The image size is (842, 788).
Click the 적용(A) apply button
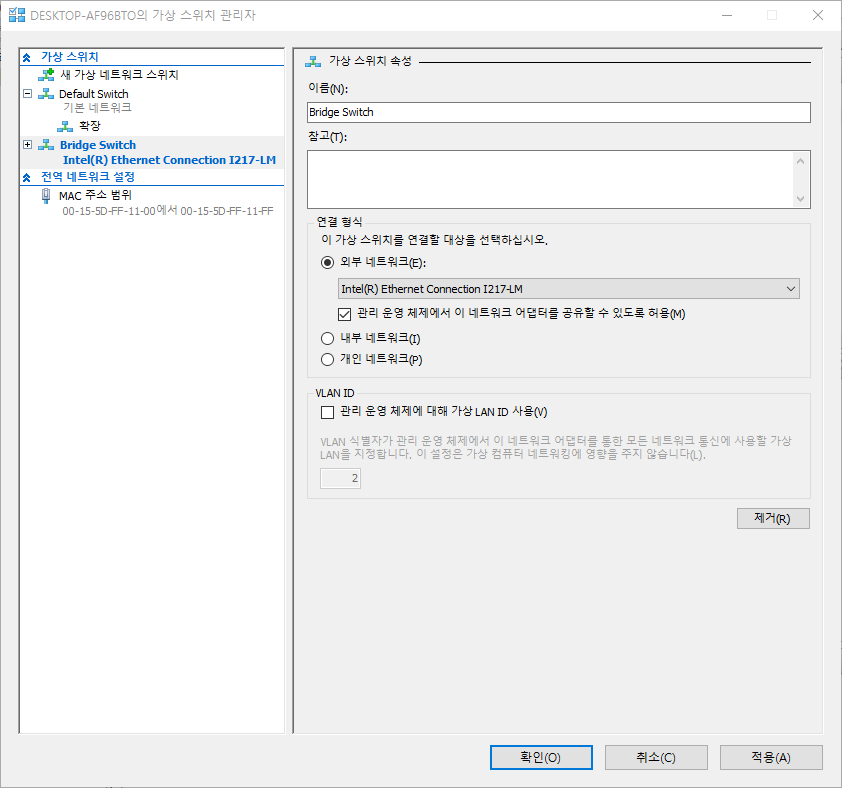click(771, 757)
